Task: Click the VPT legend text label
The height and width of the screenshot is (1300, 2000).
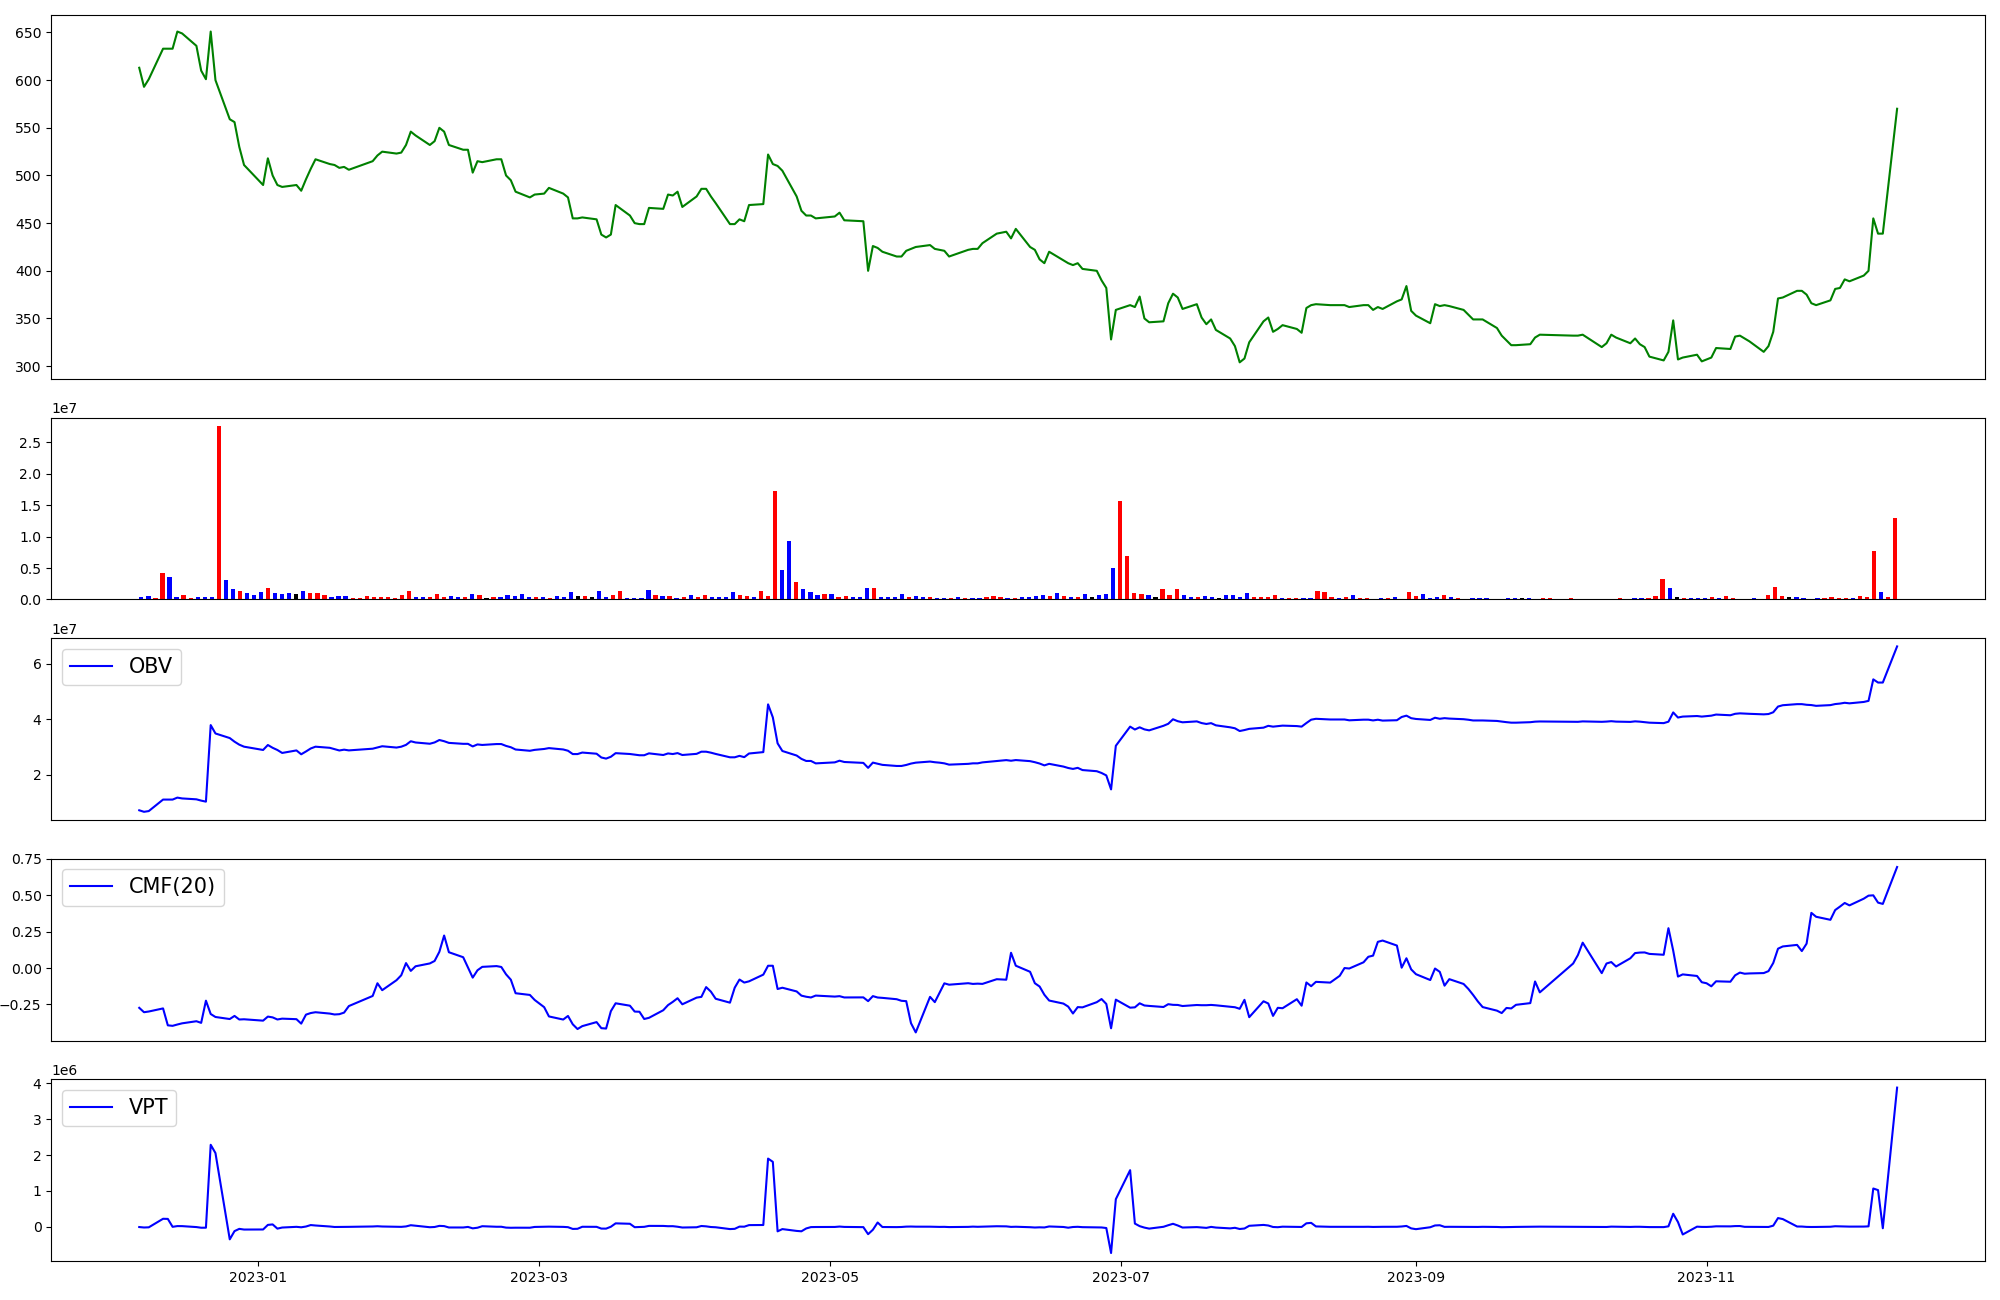Action: [148, 1107]
